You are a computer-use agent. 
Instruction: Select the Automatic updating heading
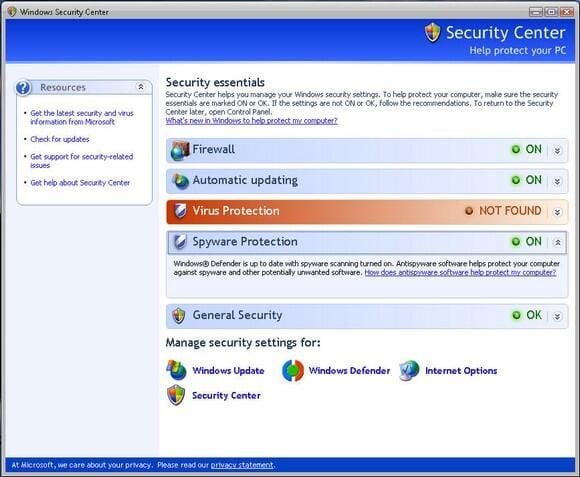pyautogui.click(x=245, y=180)
